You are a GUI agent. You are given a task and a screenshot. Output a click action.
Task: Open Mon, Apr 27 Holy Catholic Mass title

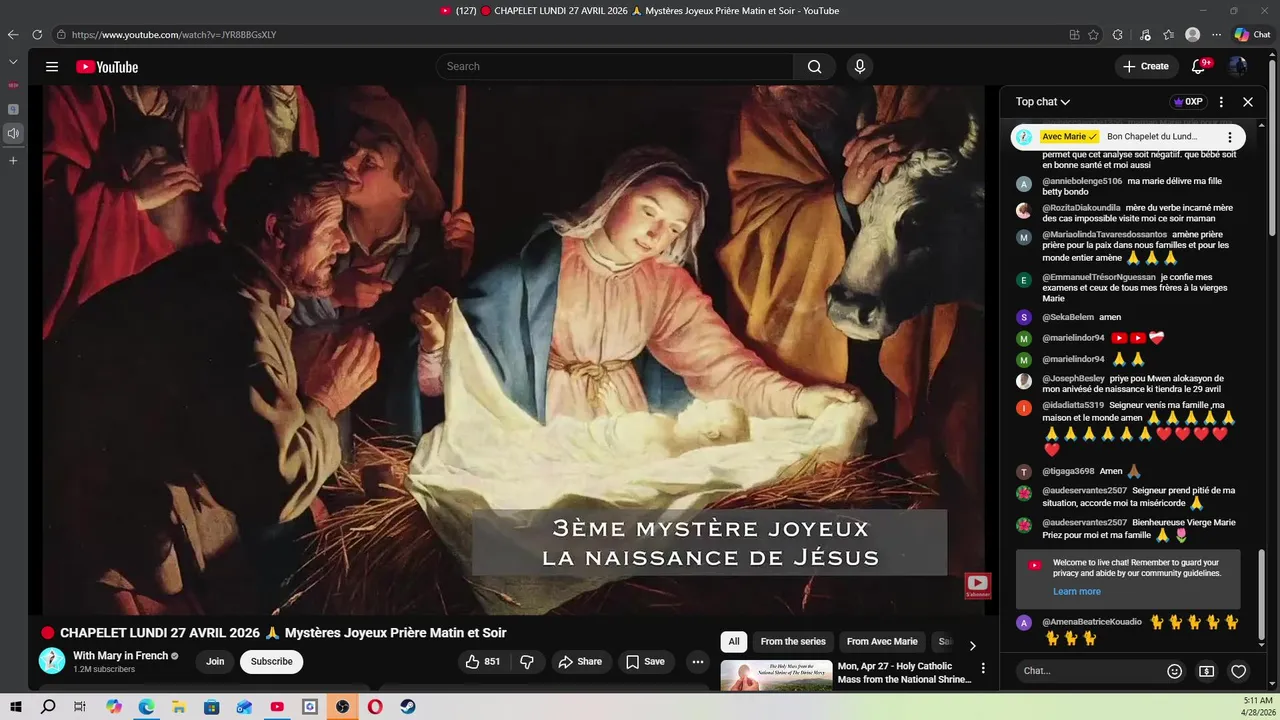(x=904, y=673)
